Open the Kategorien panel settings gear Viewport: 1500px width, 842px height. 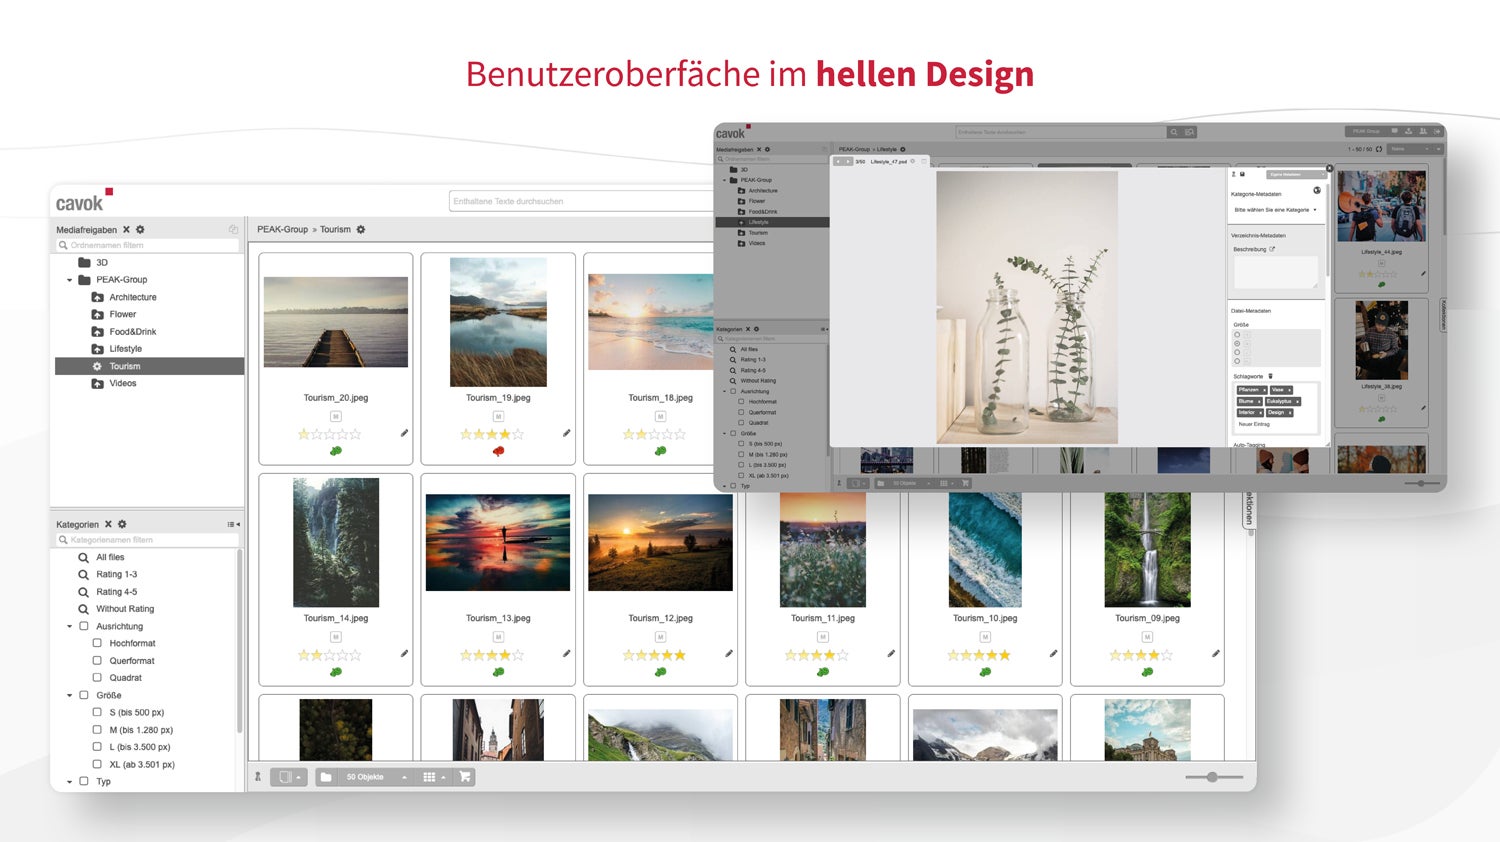point(122,523)
